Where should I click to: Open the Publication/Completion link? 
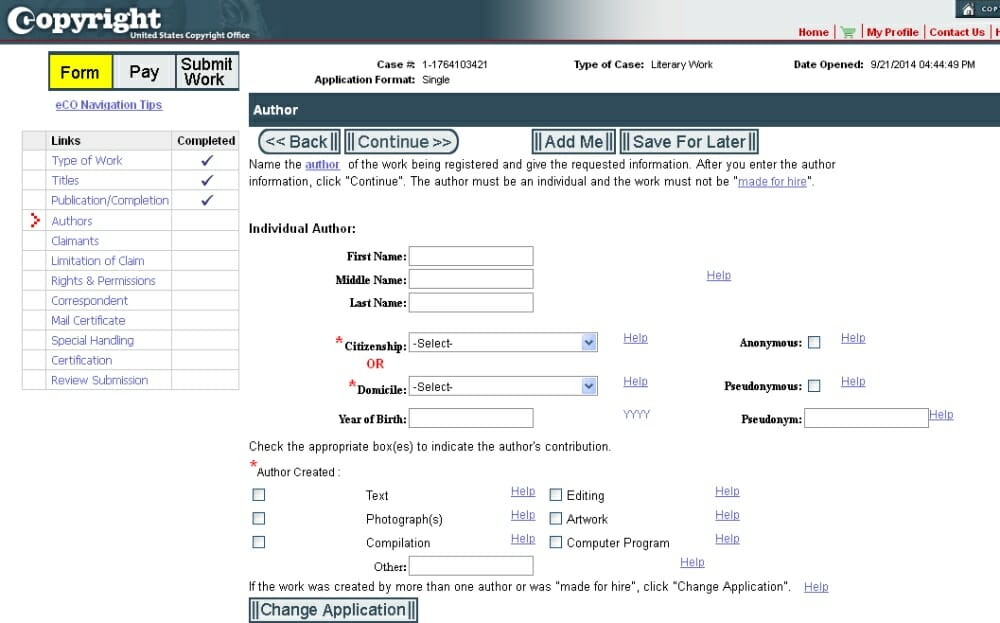click(x=110, y=200)
